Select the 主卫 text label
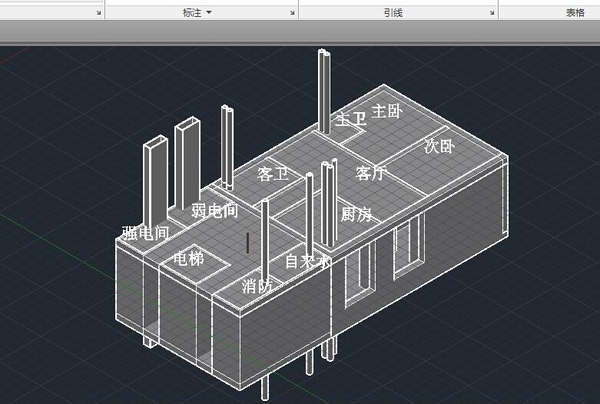Screen dimensions: 600x404 click(x=350, y=120)
